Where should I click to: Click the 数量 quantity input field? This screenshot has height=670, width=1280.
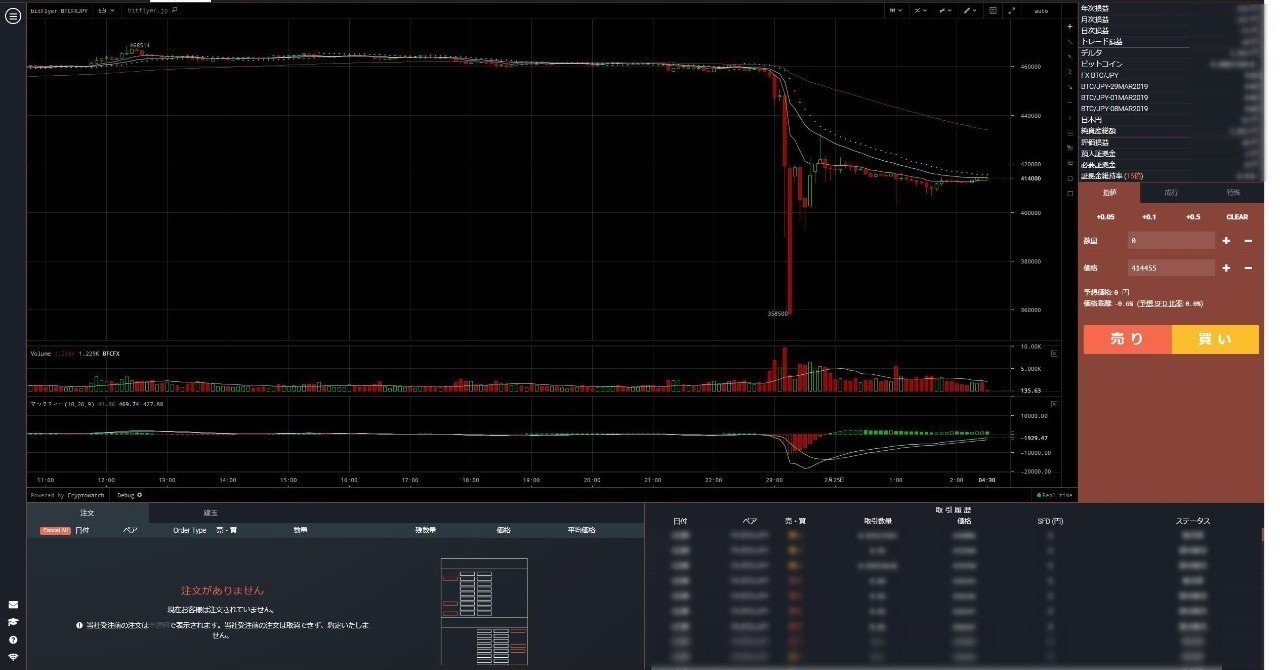point(1170,240)
